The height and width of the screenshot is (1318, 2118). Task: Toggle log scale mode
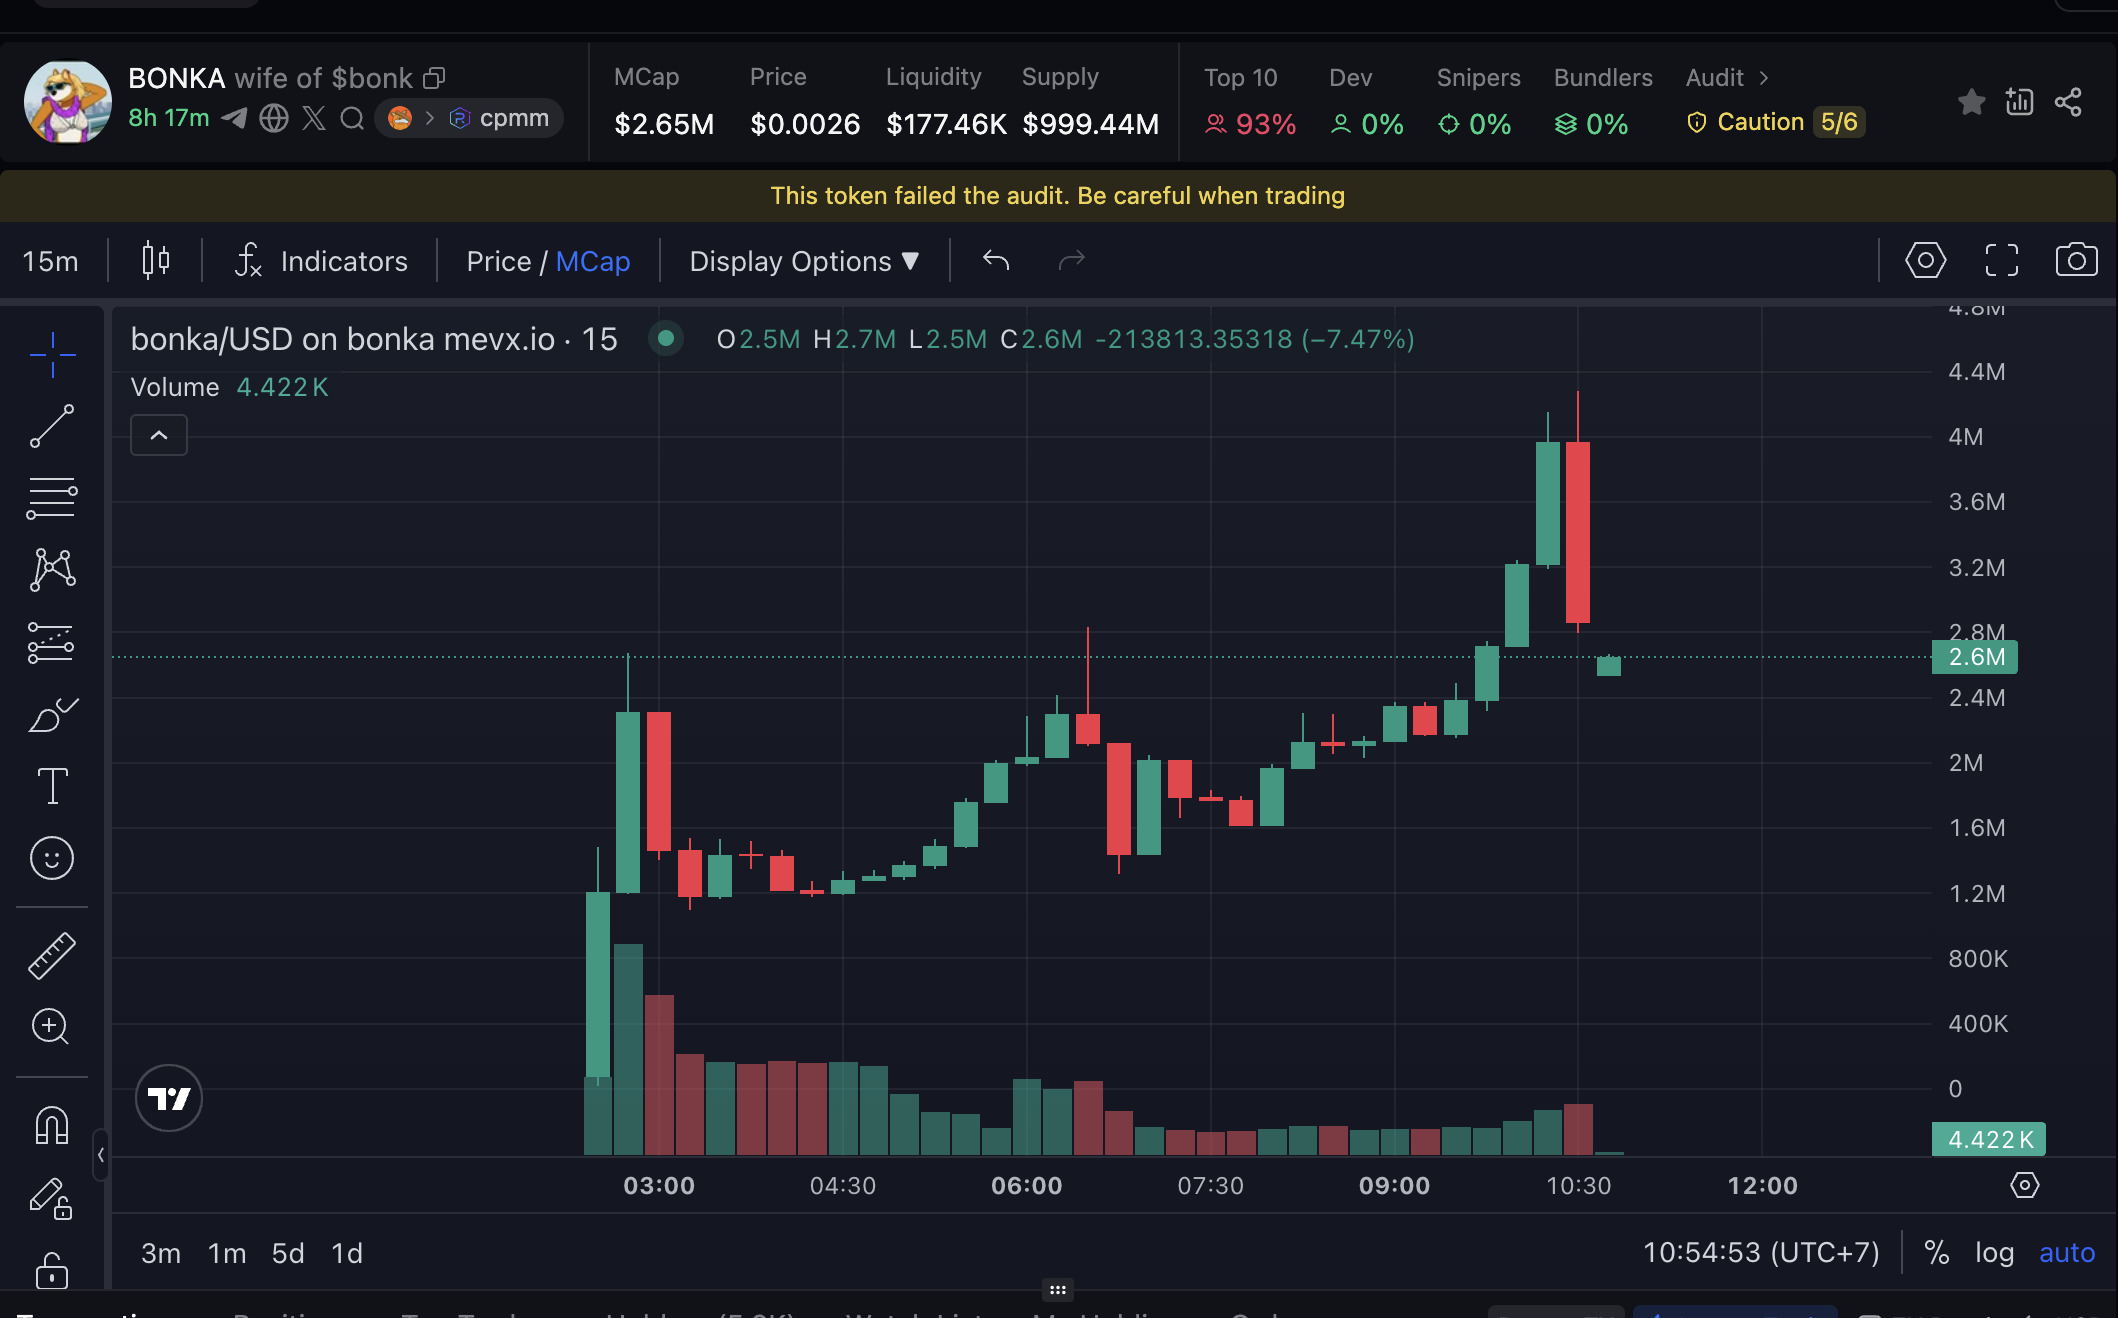(1994, 1252)
